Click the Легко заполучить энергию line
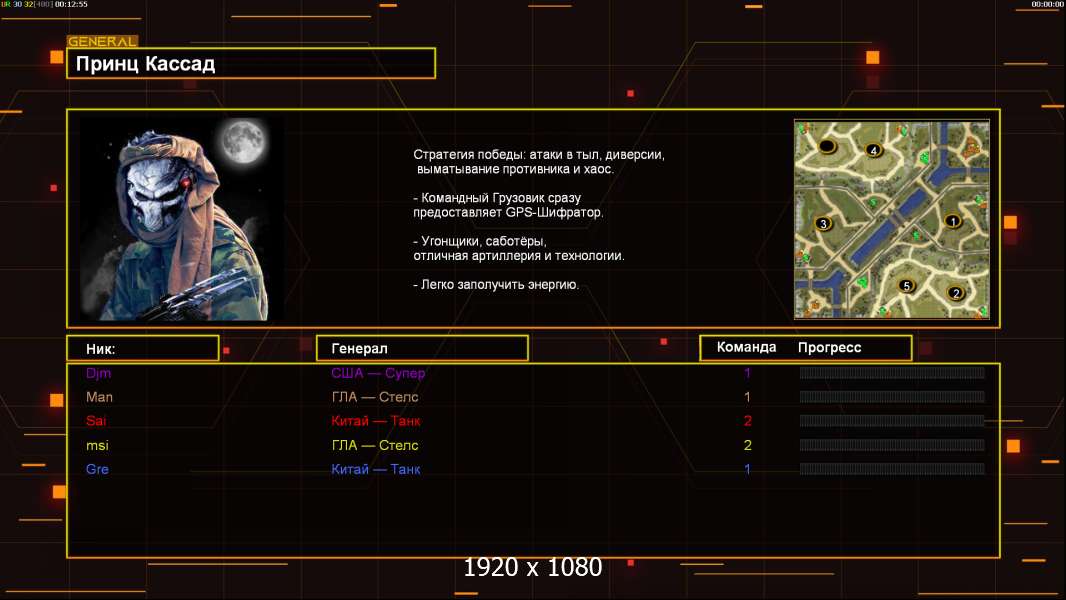 [x=496, y=285]
